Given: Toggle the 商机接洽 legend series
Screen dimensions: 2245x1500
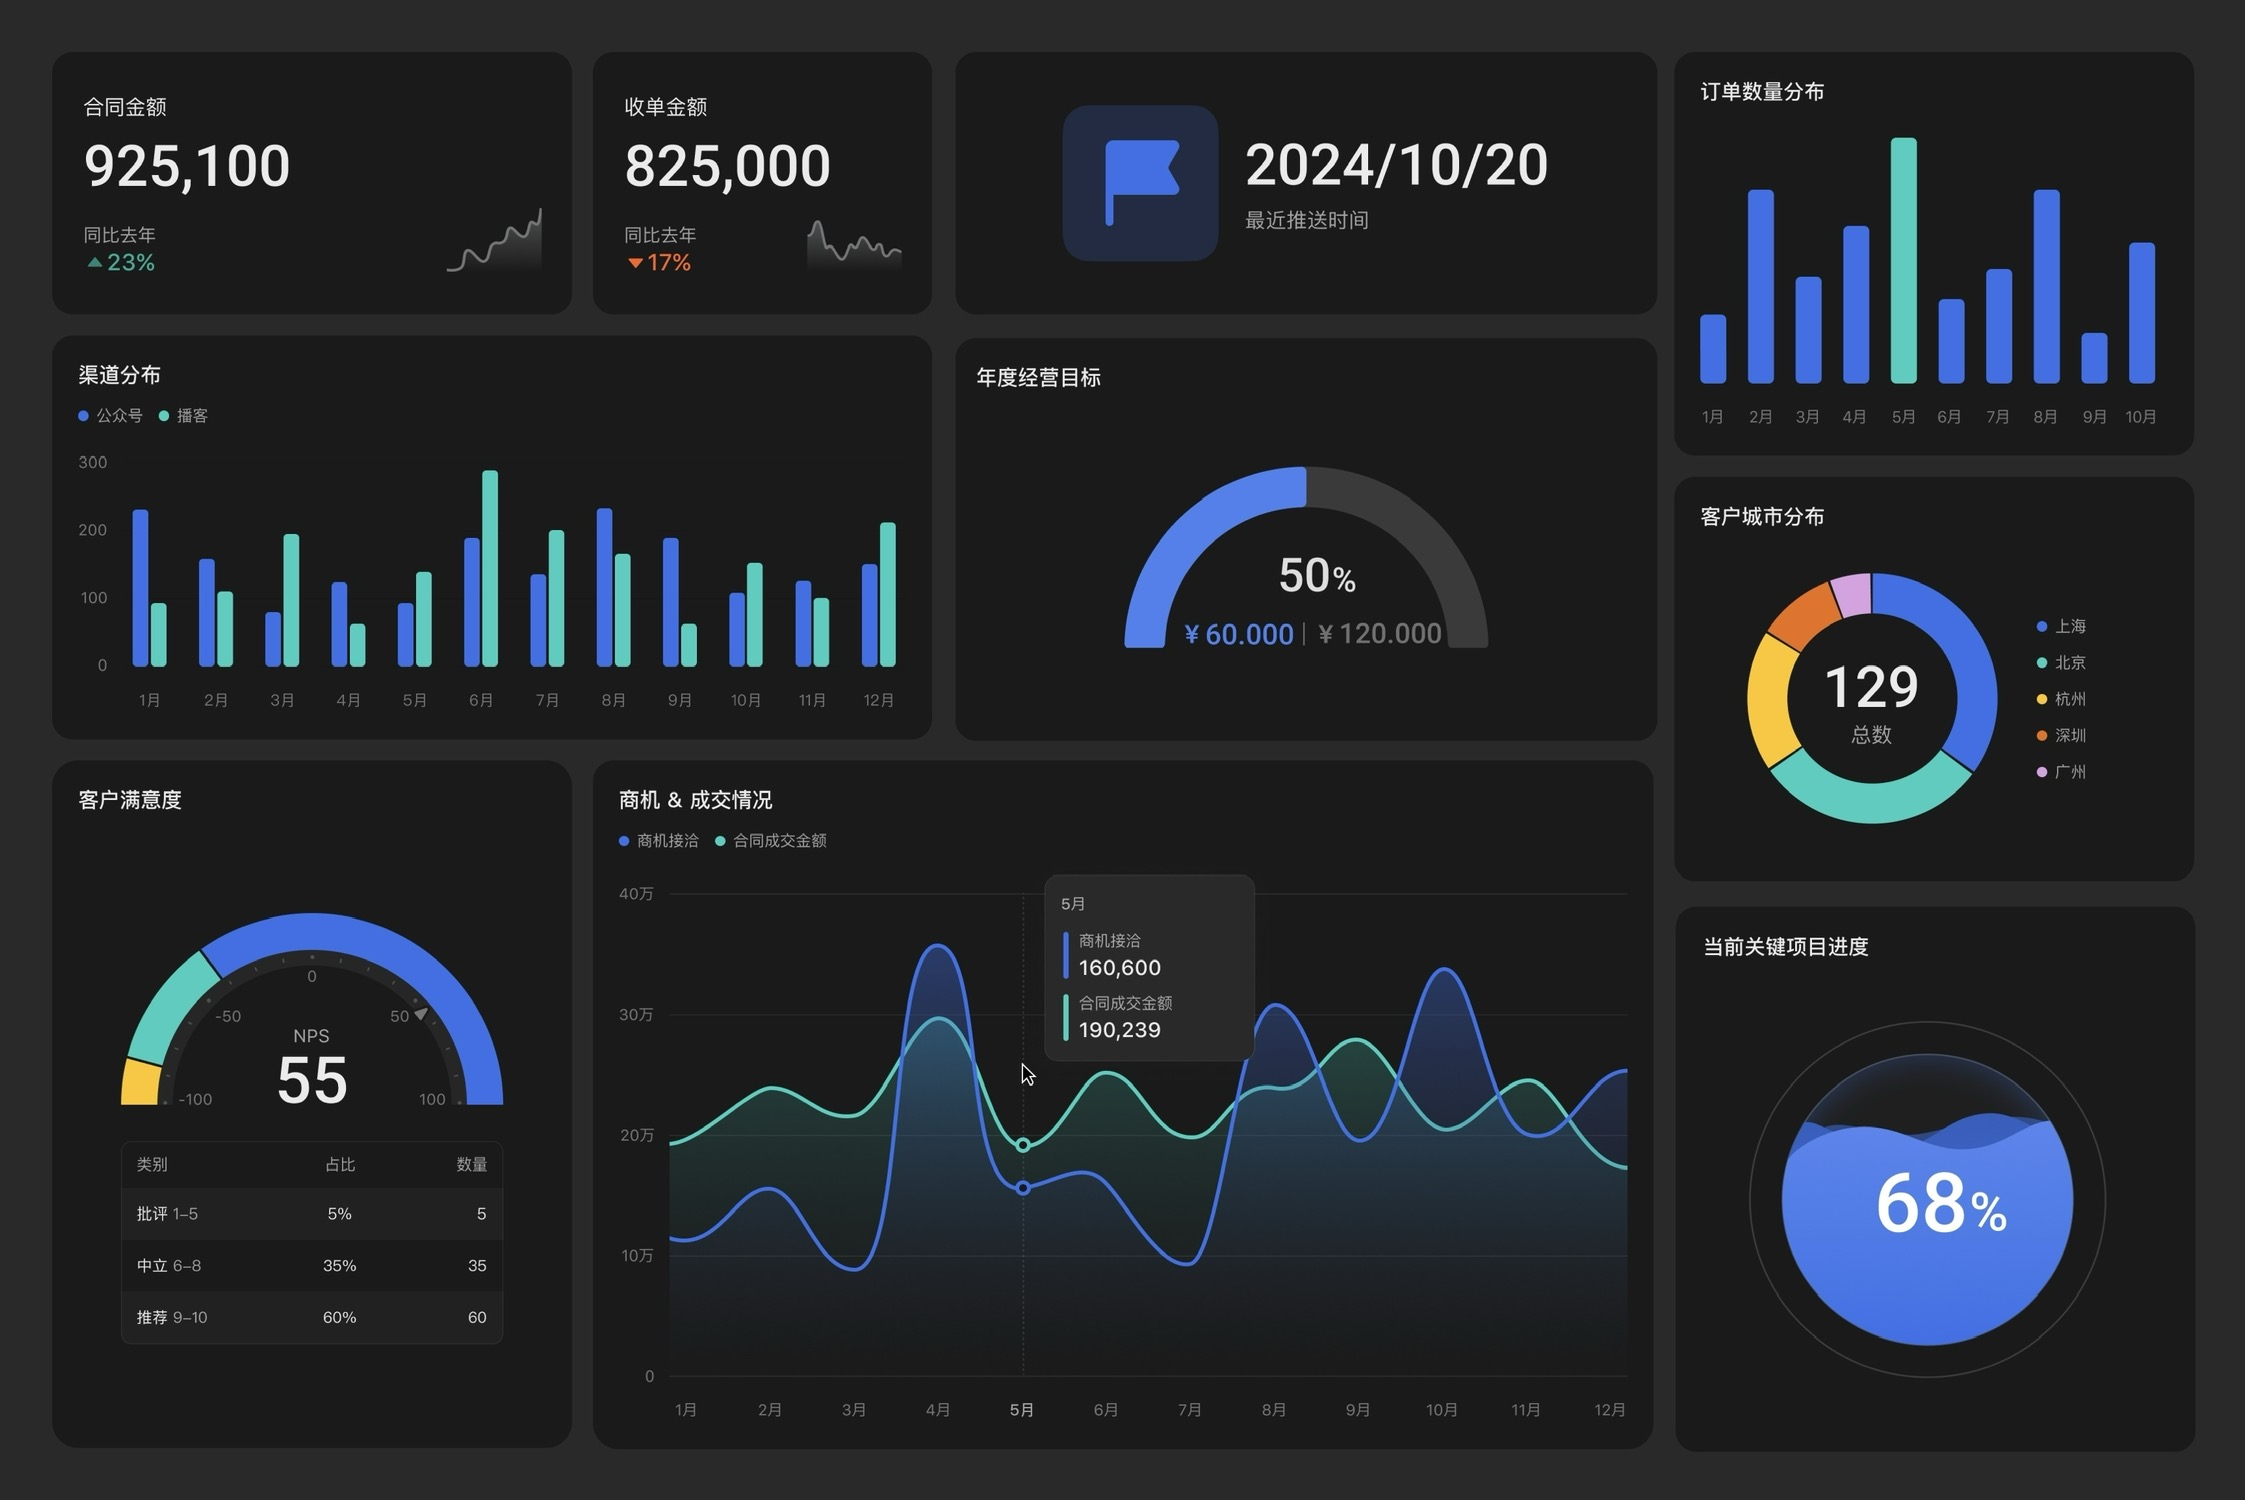Looking at the screenshot, I should [659, 841].
